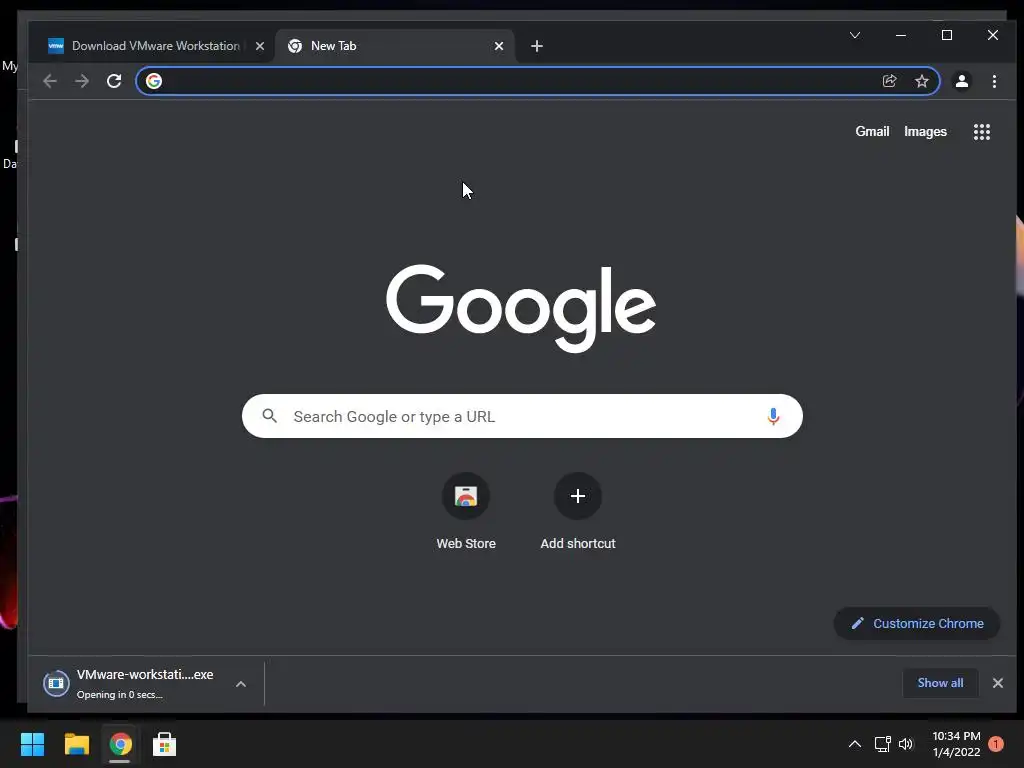This screenshot has width=1024, height=768.
Task: Close the New Tab tab
Action: pos(499,46)
